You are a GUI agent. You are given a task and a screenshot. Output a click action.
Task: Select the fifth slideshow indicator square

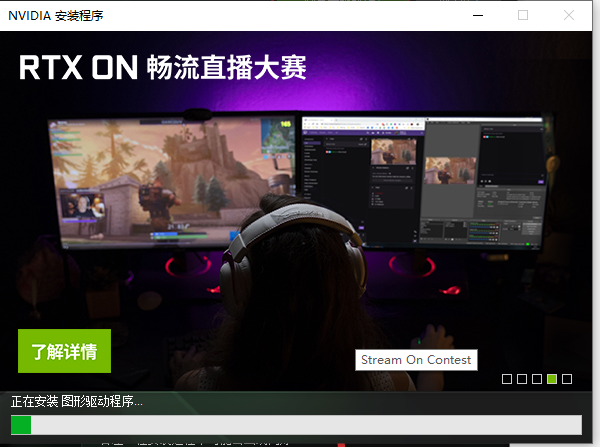[567, 379]
